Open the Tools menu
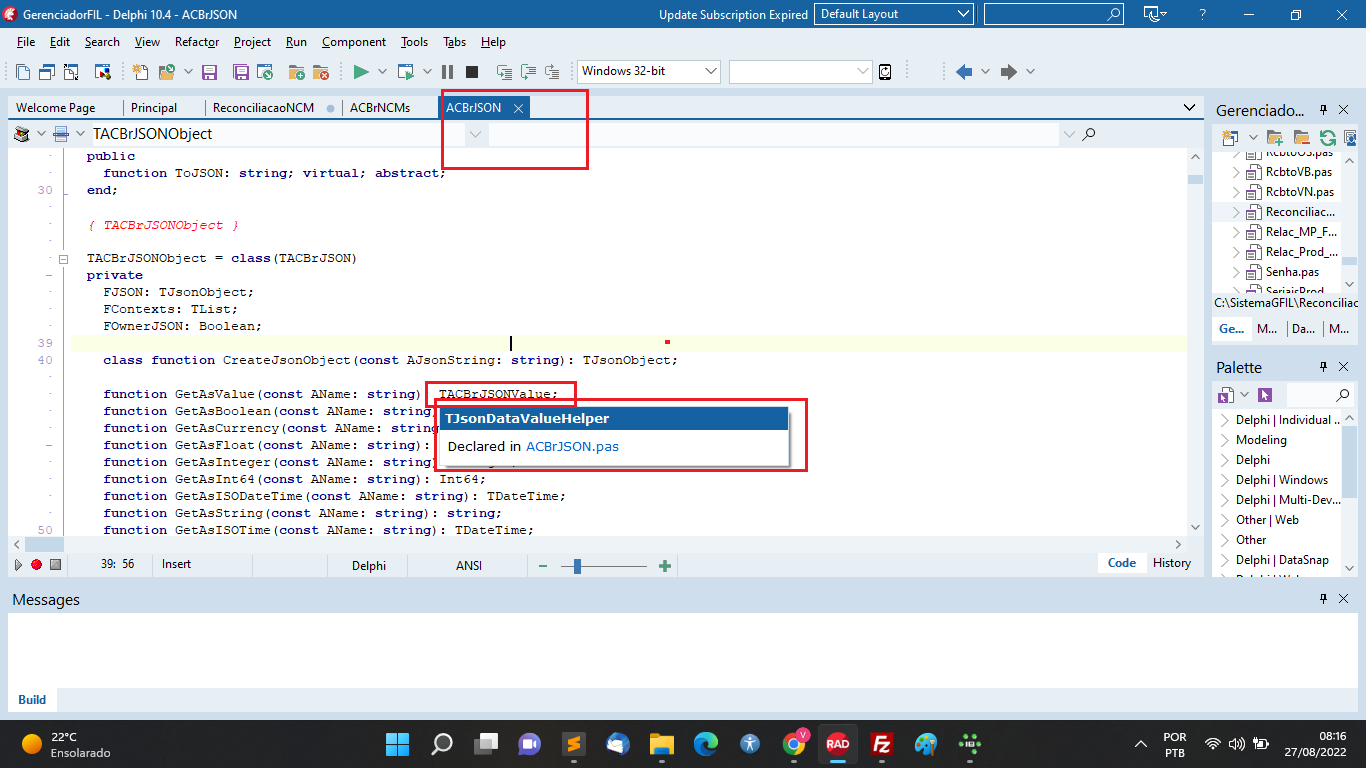The image size is (1366, 768). click(x=414, y=42)
